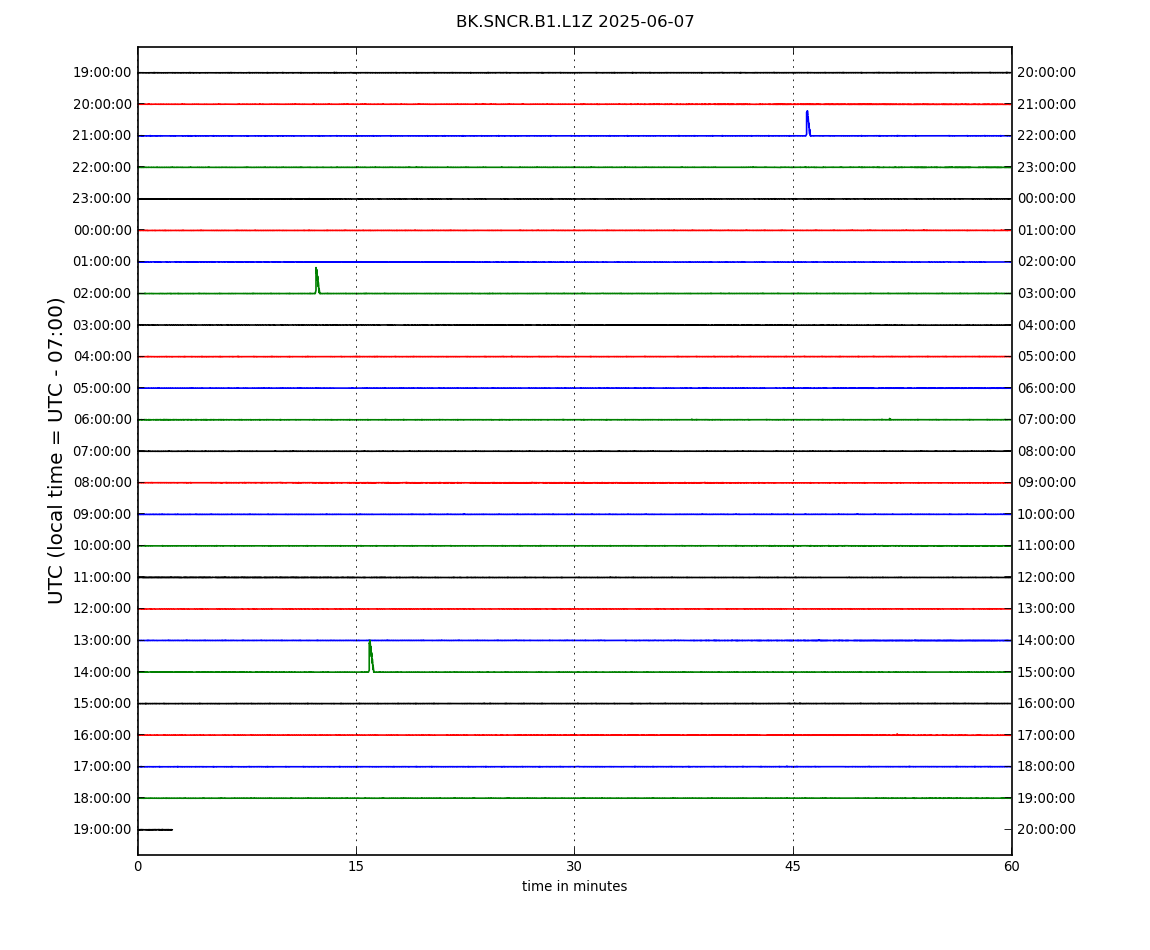Click the right-axis label 16:00:00
The height and width of the screenshot is (950, 1150).
(1047, 704)
